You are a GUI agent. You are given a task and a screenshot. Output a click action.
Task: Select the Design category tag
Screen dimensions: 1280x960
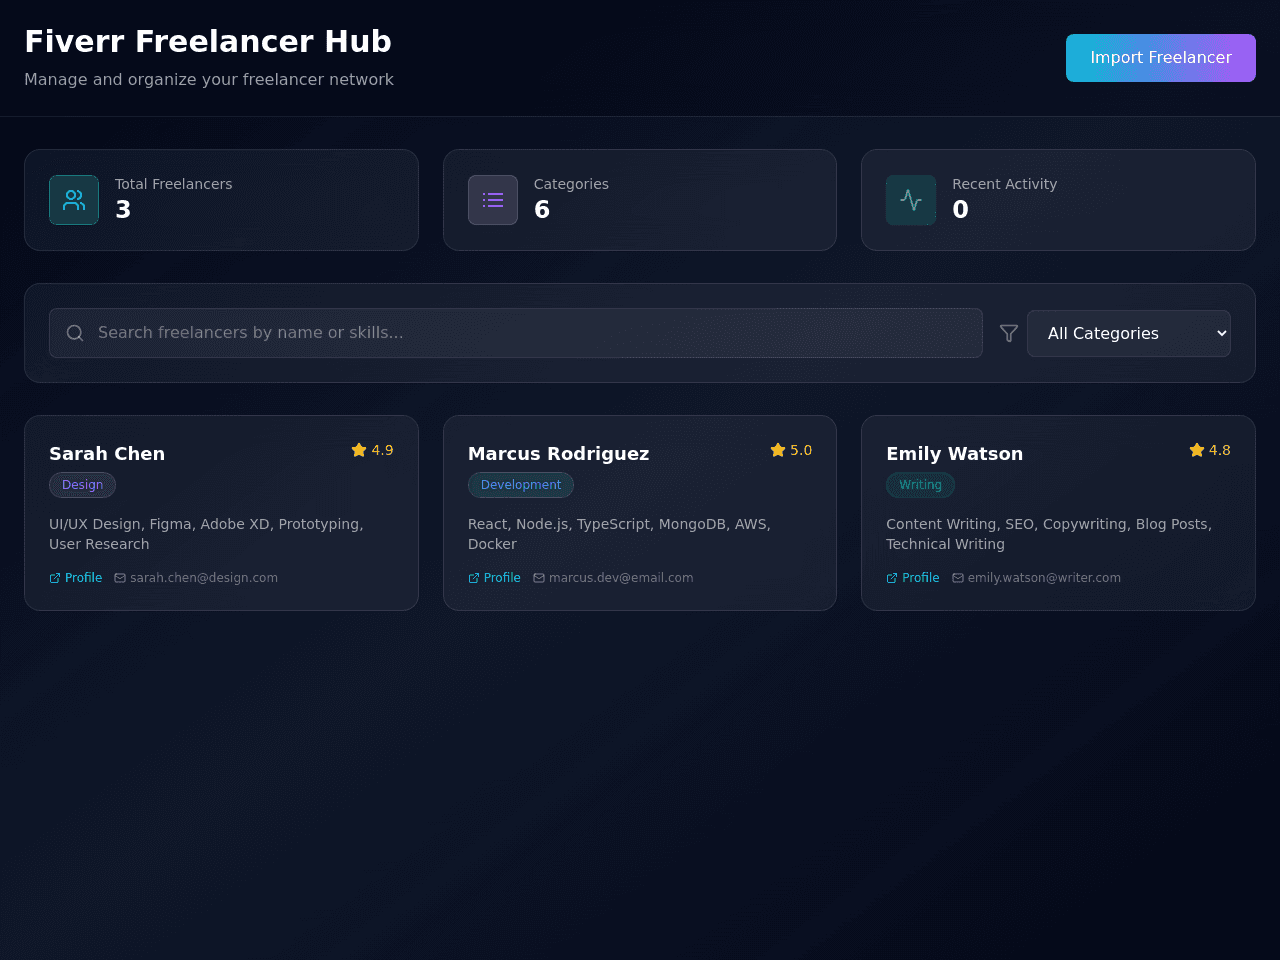82,485
